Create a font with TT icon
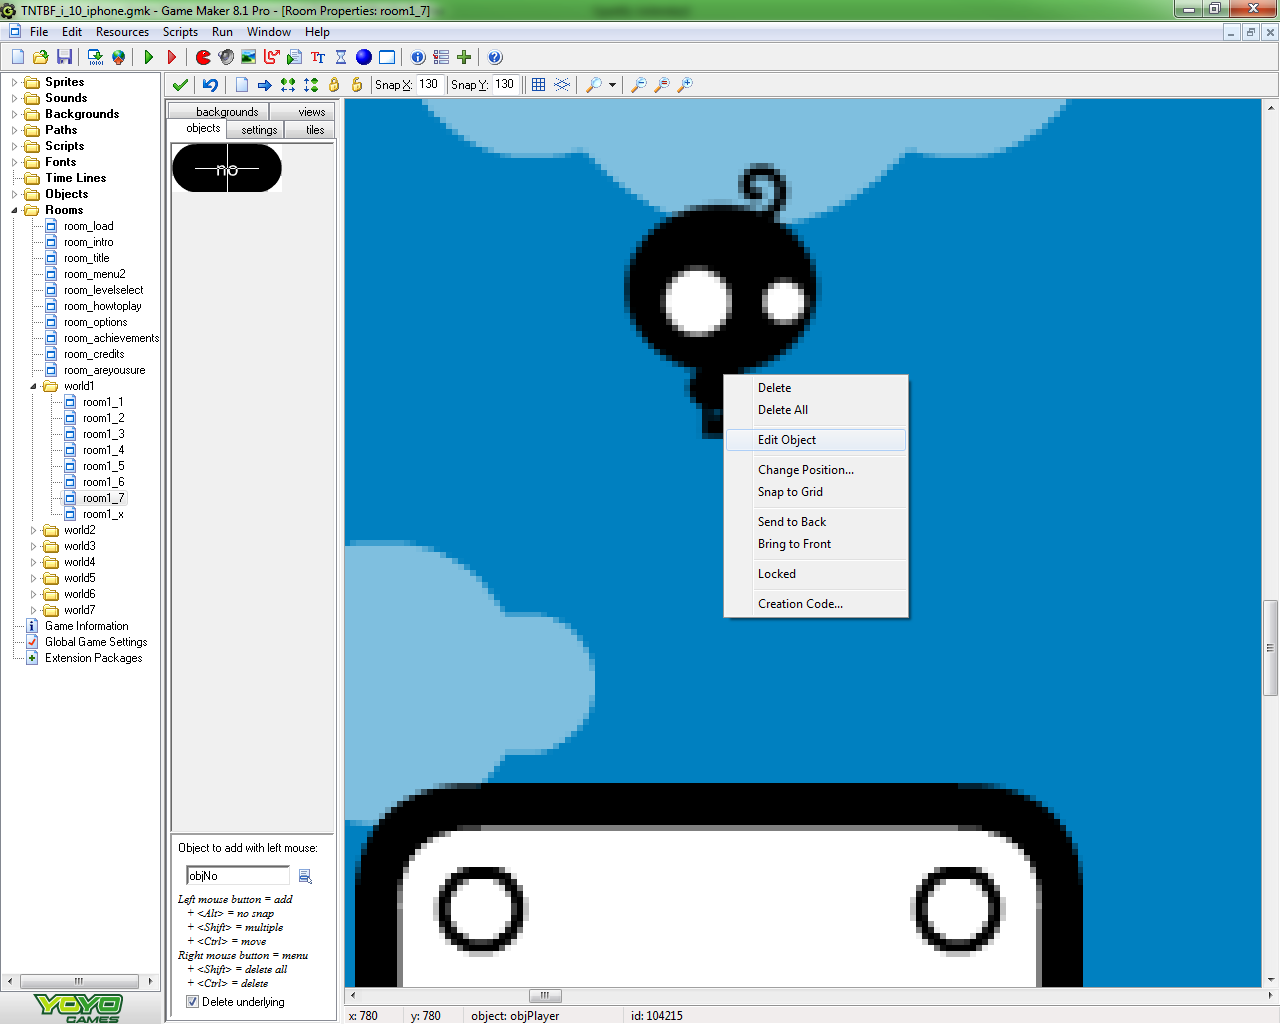This screenshot has width=1280, height=1024. (x=318, y=57)
